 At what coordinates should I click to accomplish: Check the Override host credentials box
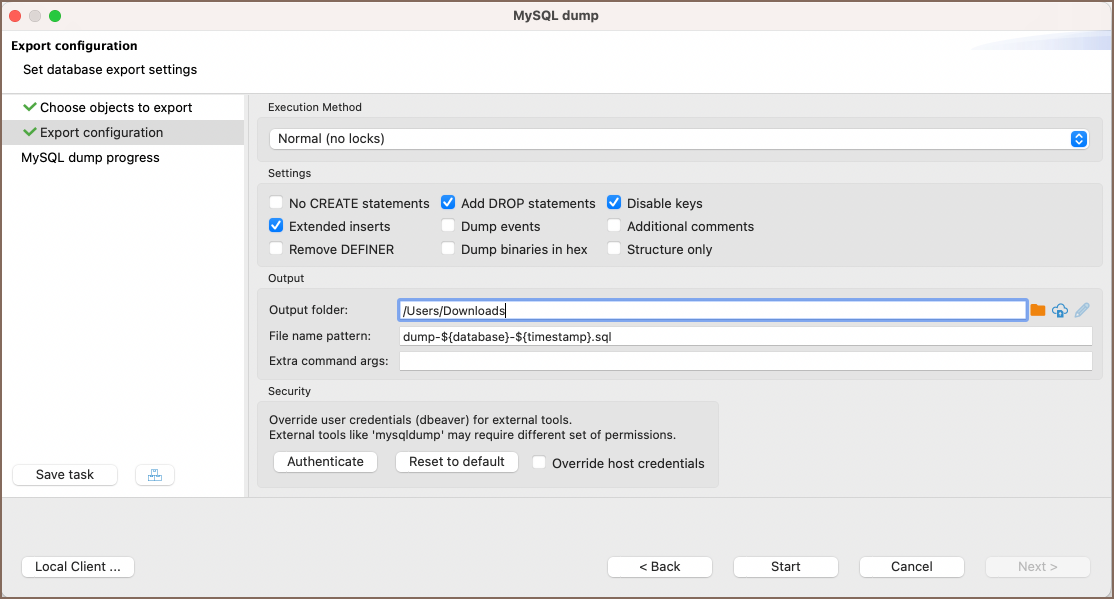pyautogui.click(x=540, y=463)
